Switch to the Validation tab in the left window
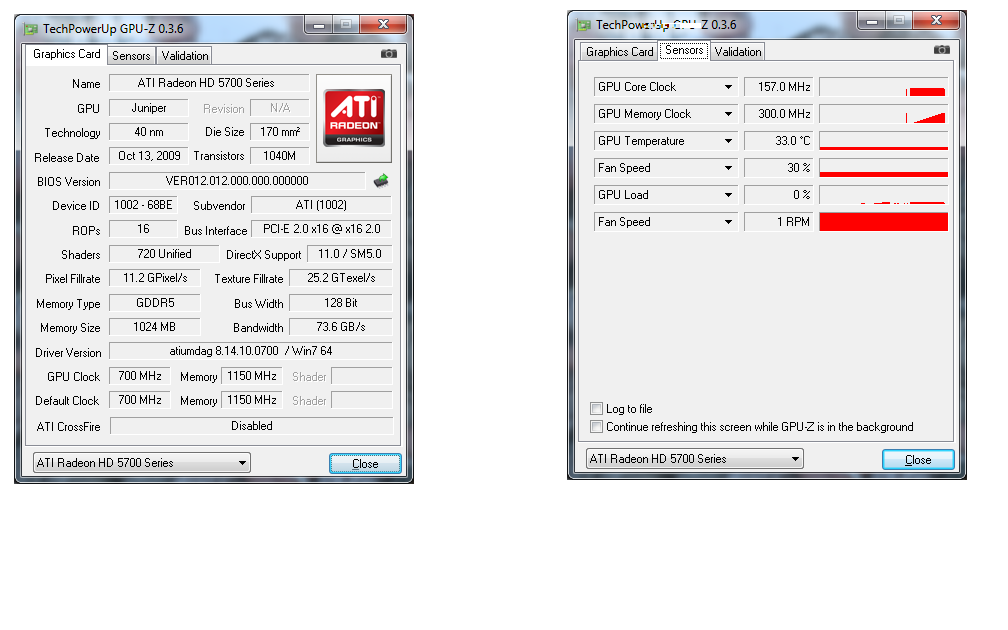The height and width of the screenshot is (630, 1008). coord(184,55)
